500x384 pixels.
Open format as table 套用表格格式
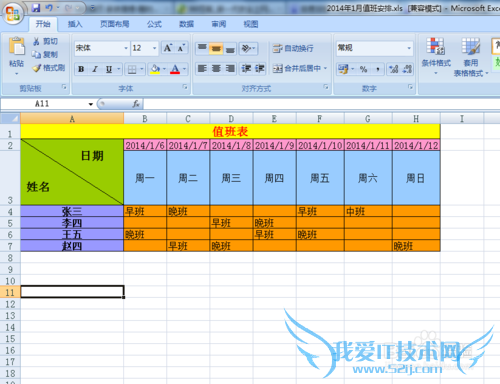click(x=471, y=57)
